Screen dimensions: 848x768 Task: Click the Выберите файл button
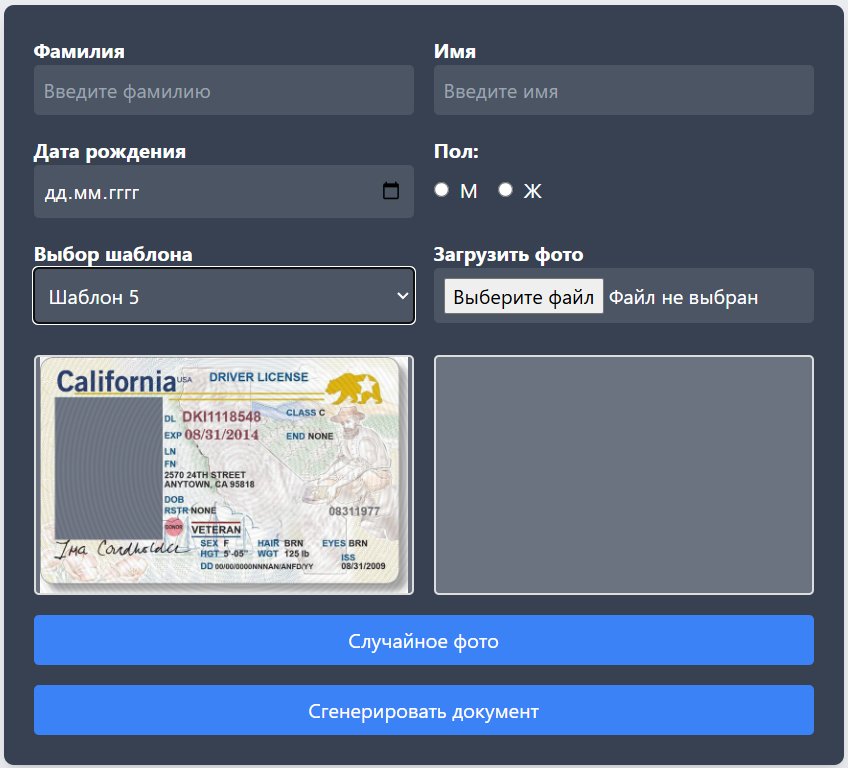pyautogui.click(x=524, y=296)
